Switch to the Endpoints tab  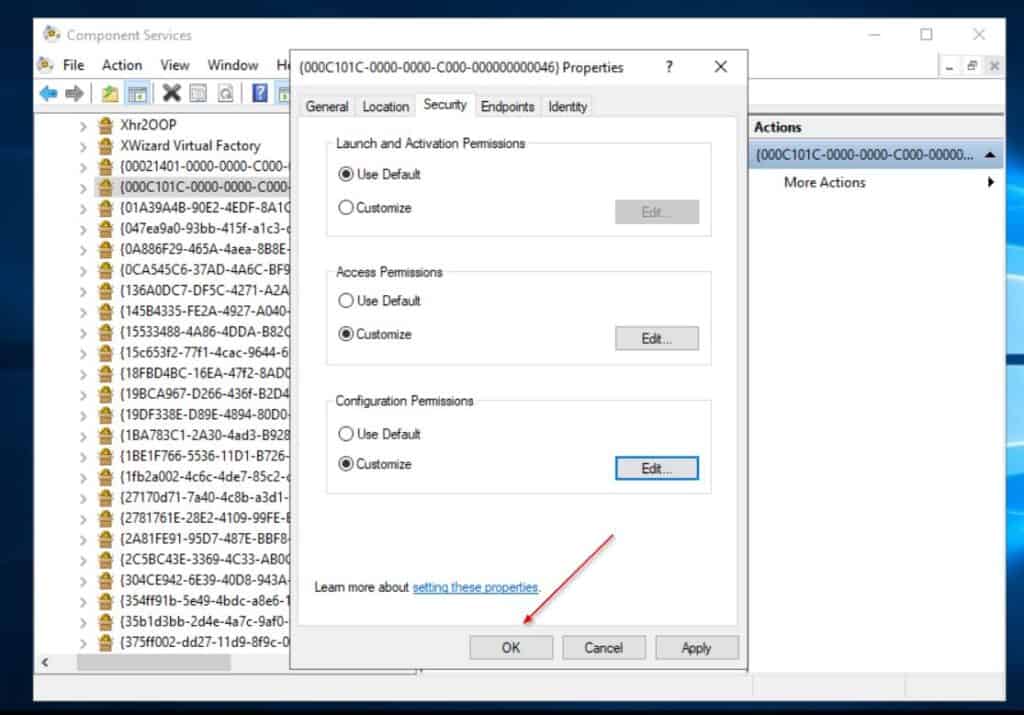coord(507,106)
